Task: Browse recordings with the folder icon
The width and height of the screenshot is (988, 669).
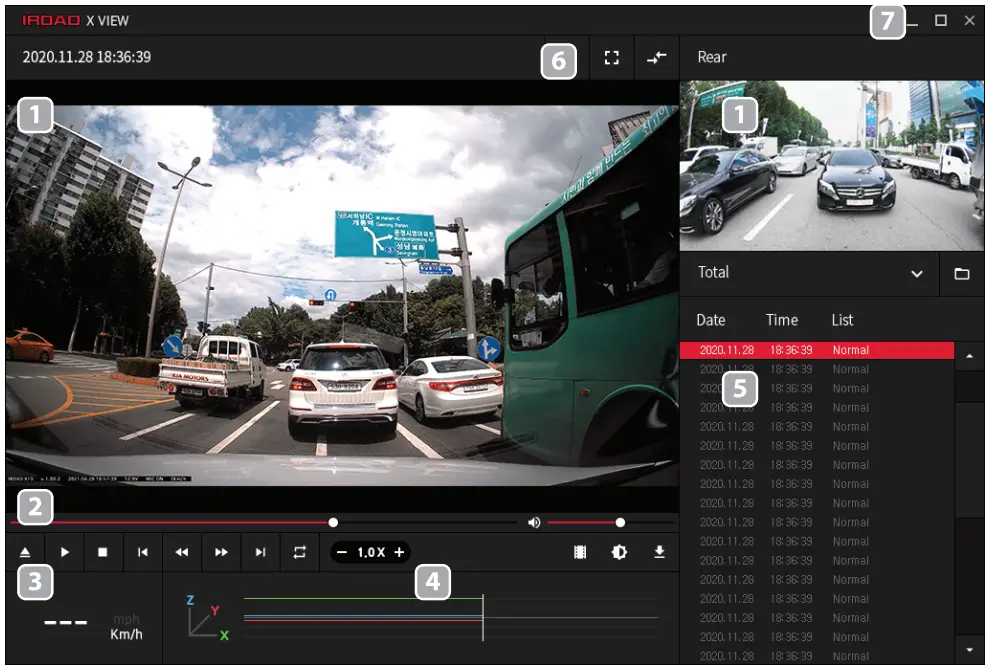Action: pyautogui.click(x=961, y=272)
